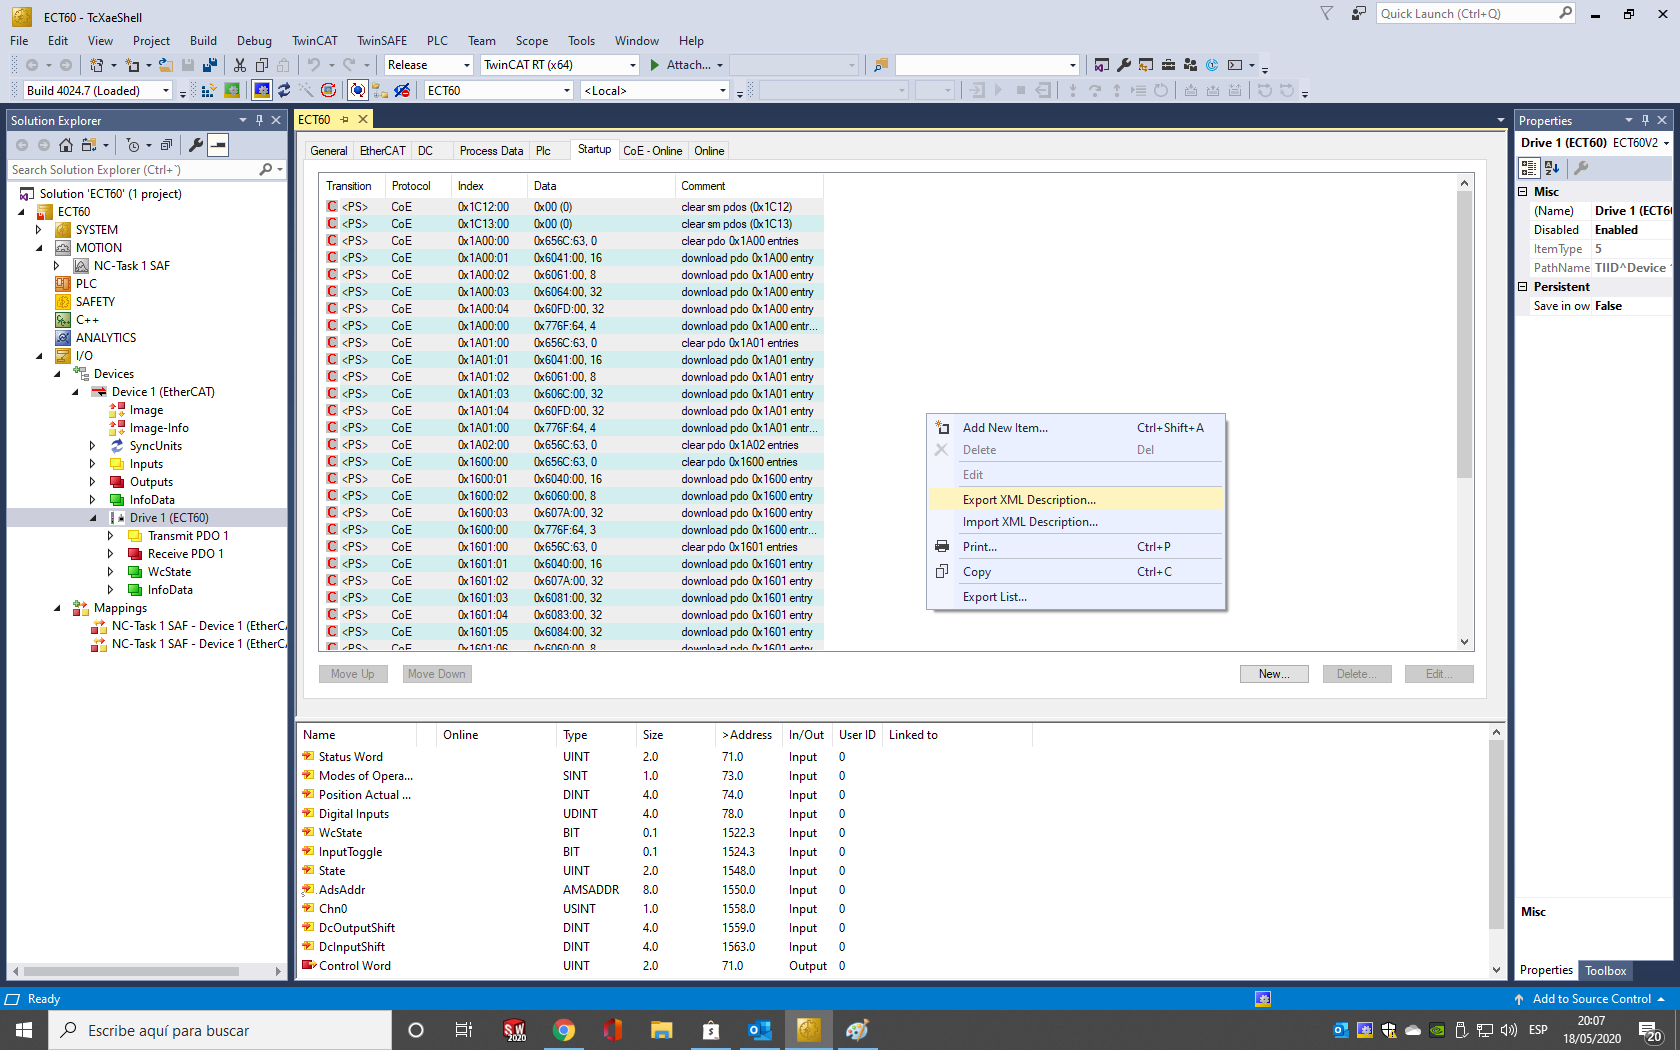Select Export XML Description... menu entry
Viewport: 1680px width, 1050px height.
[1076, 500]
